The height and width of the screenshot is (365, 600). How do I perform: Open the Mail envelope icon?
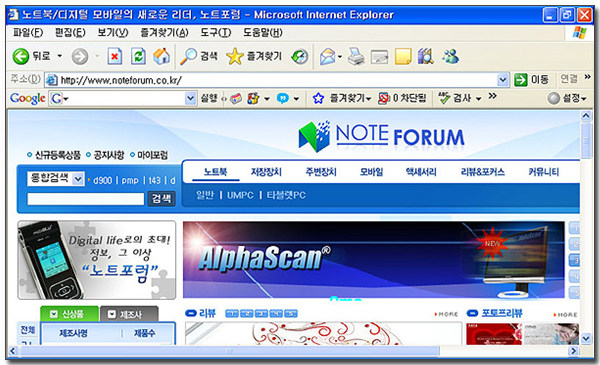click(328, 57)
